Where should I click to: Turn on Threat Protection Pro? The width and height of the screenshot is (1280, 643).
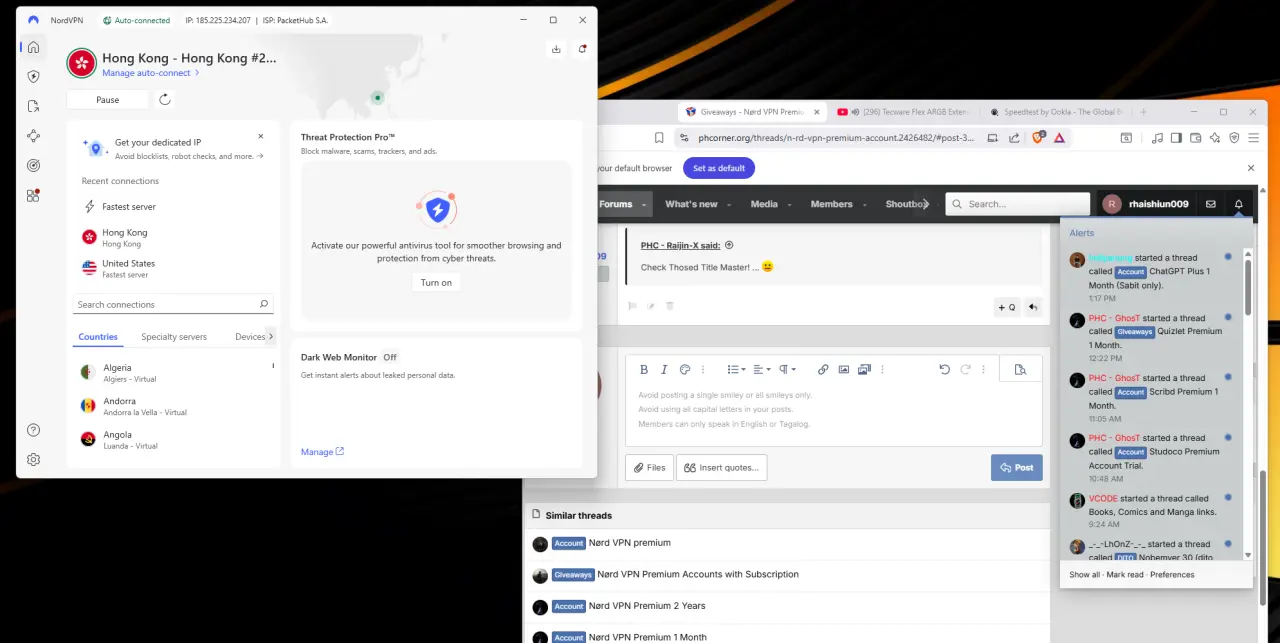(436, 283)
